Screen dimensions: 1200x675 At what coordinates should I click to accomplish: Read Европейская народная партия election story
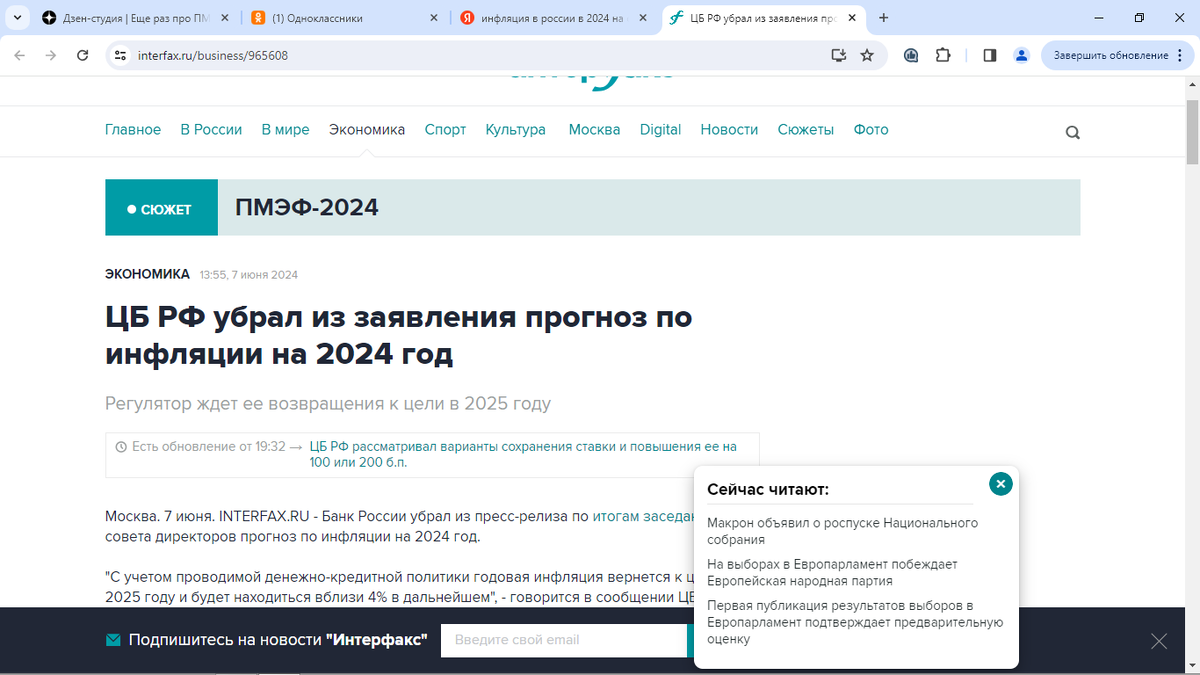832,572
